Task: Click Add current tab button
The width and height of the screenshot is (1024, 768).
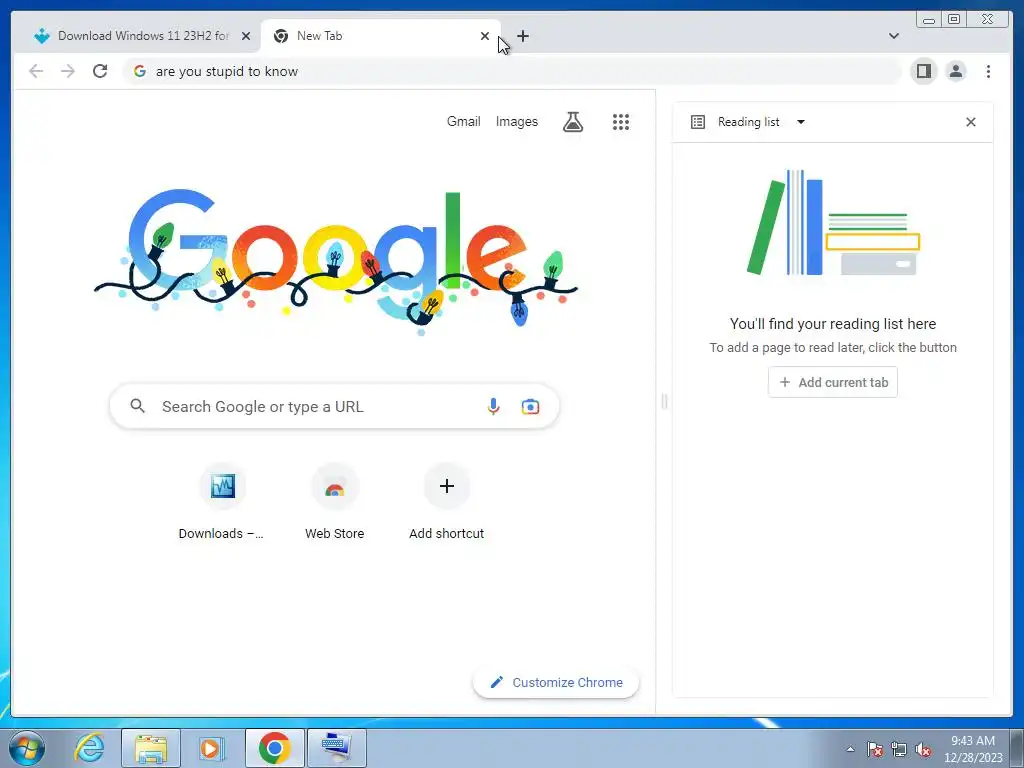Action: tap(833, 382)
